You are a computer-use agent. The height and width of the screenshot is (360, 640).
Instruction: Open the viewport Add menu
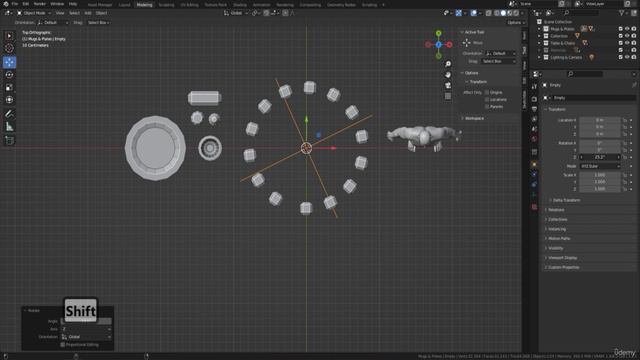pos(88,13)
